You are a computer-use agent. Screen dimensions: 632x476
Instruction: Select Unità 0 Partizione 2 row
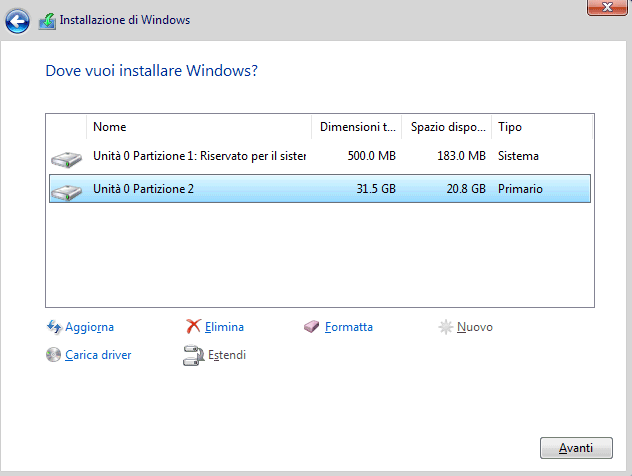(320, 189)
